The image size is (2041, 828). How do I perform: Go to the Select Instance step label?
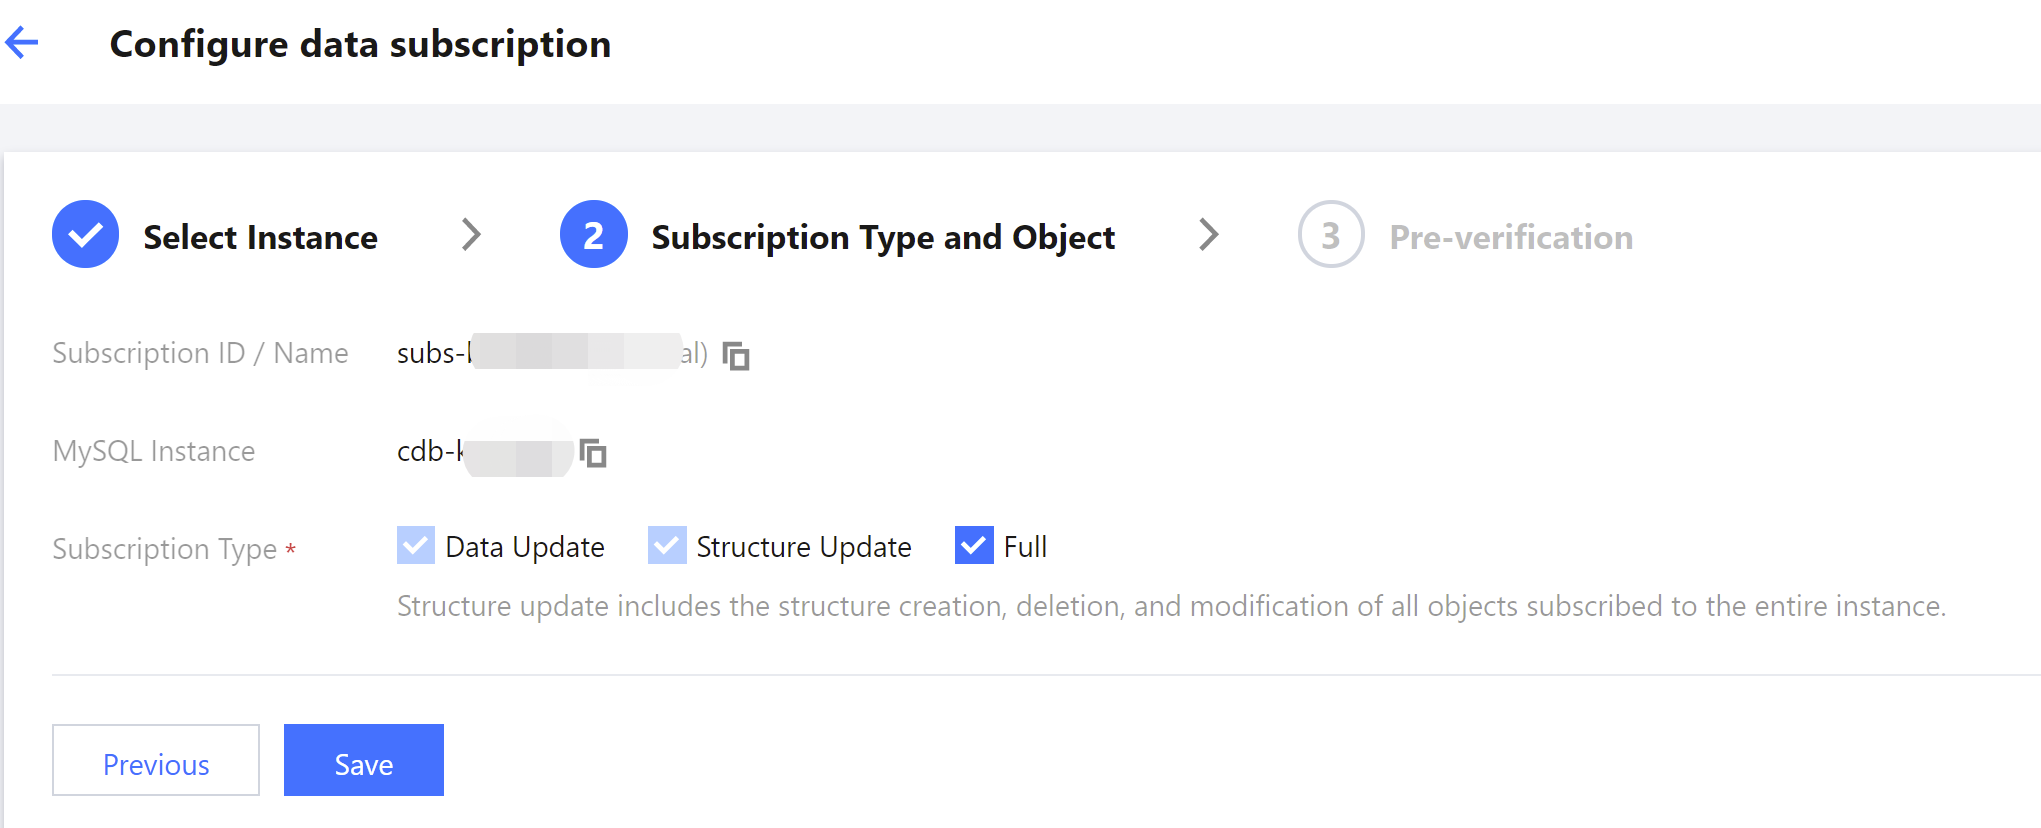(x=260, y=237)
